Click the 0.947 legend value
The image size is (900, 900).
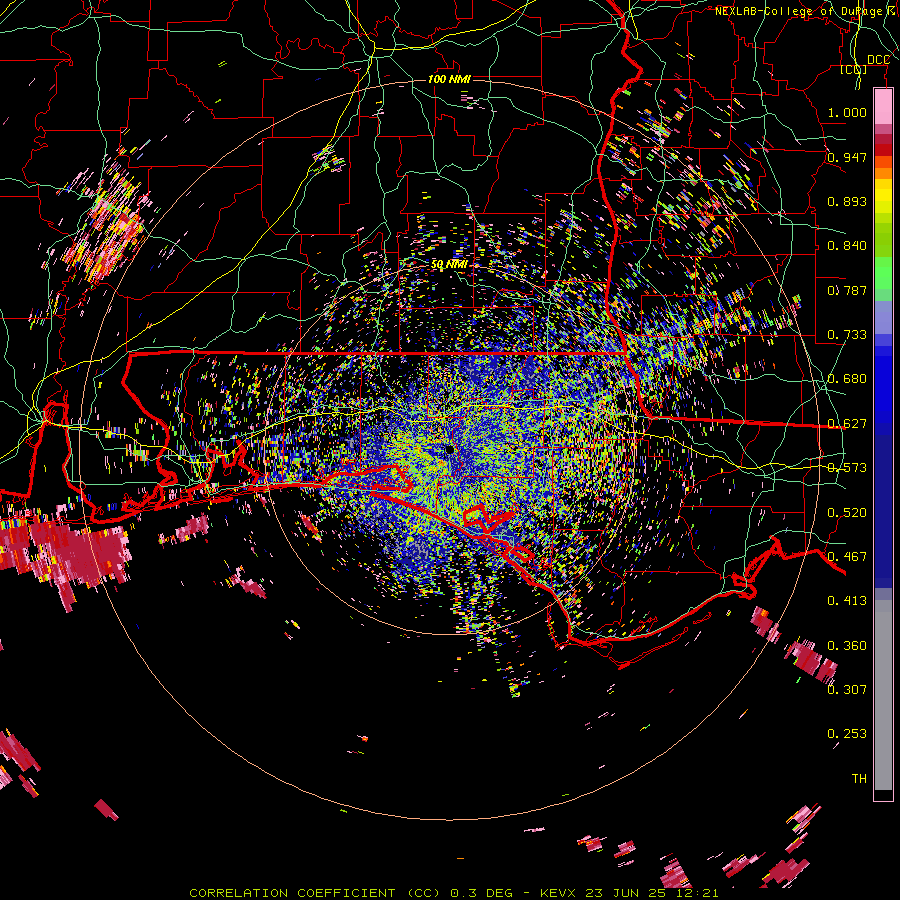click(847, 157)
